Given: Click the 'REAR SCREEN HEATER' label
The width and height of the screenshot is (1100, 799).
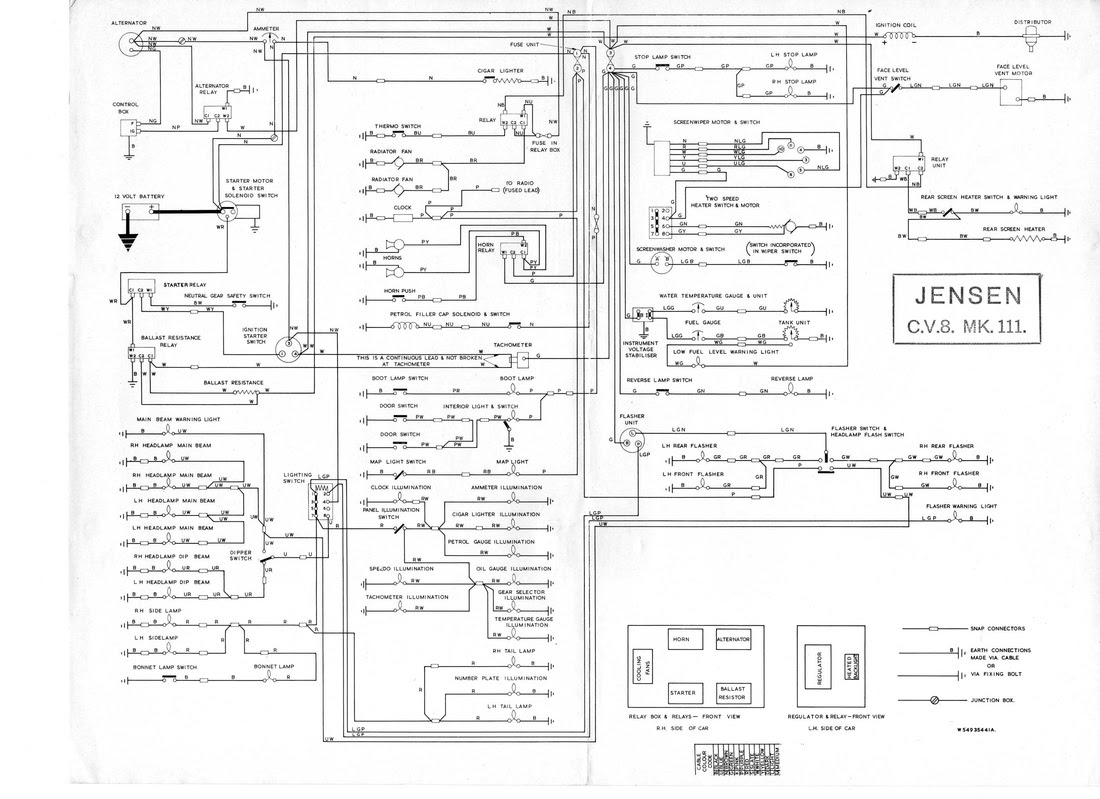Looking at the screenshot, I should point(1014,229).
